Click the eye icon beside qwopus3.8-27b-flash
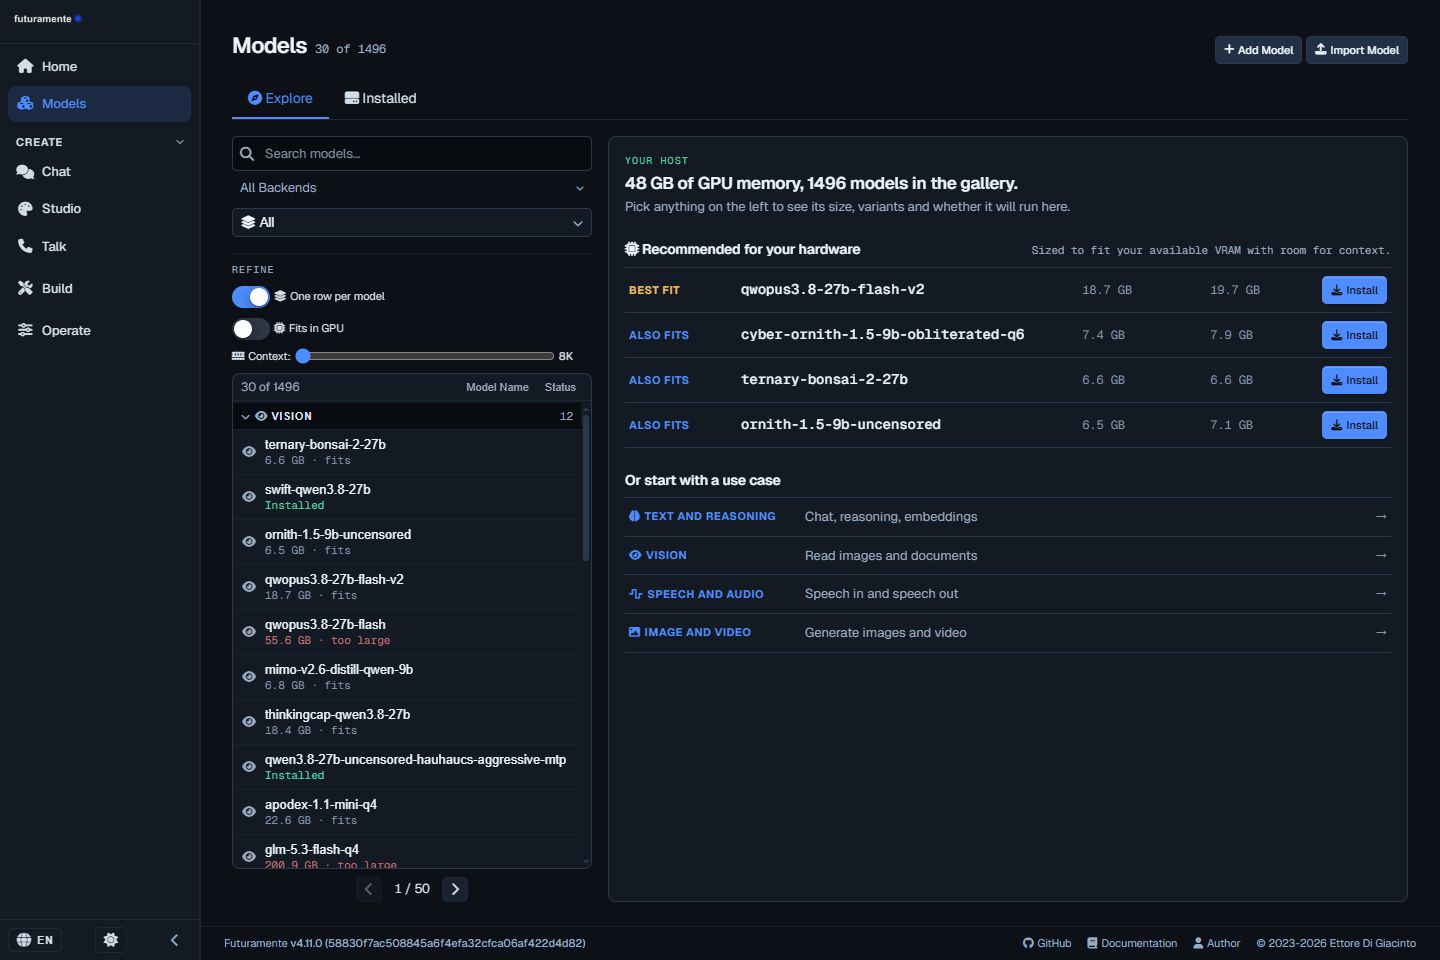Screen dimensions: 1440x960 (249, 632)
